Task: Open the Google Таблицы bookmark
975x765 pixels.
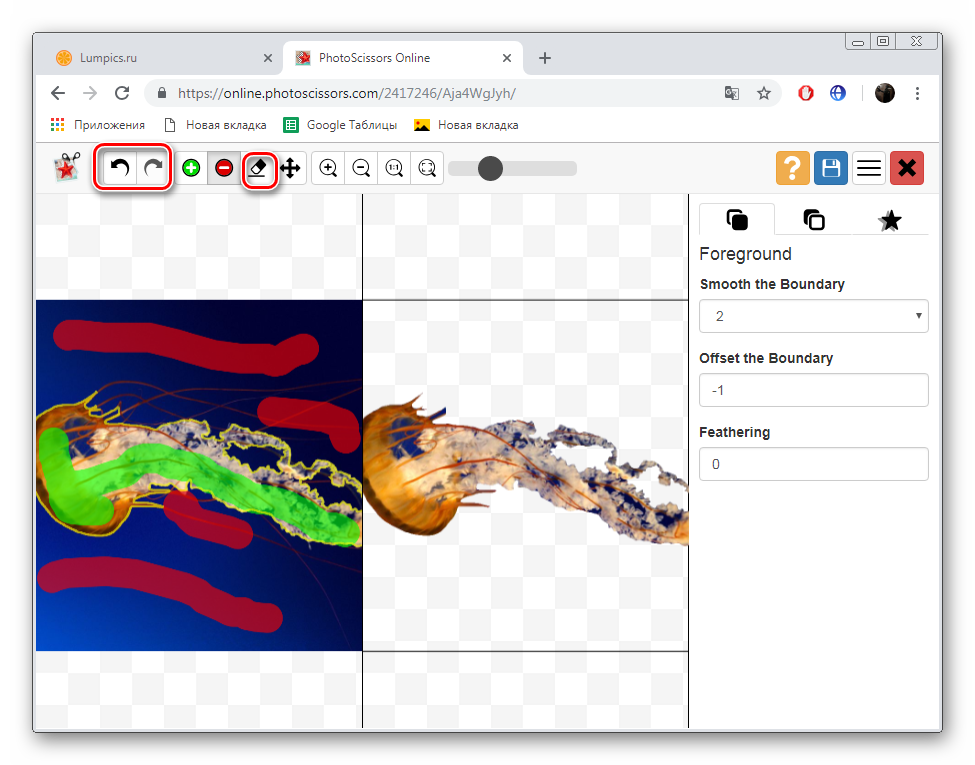Action: point(340,125)
